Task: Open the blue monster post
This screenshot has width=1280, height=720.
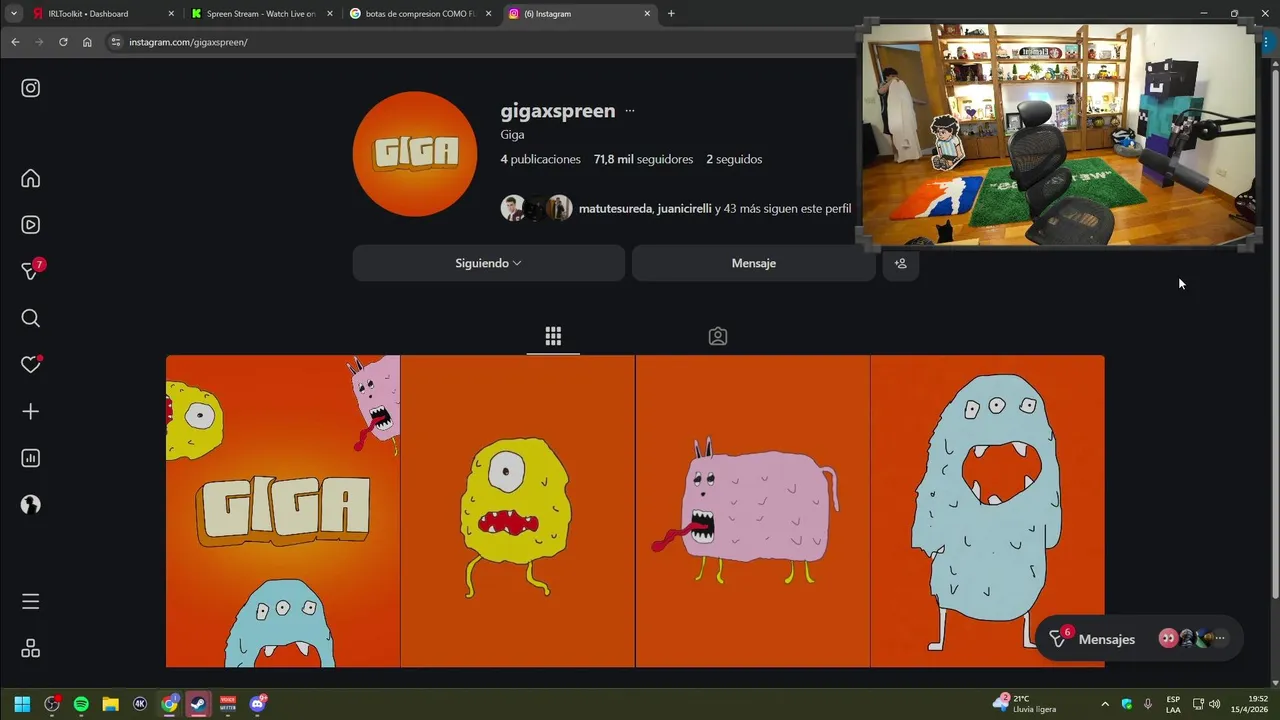Action: pyautogui.click(x=988, y=511)
